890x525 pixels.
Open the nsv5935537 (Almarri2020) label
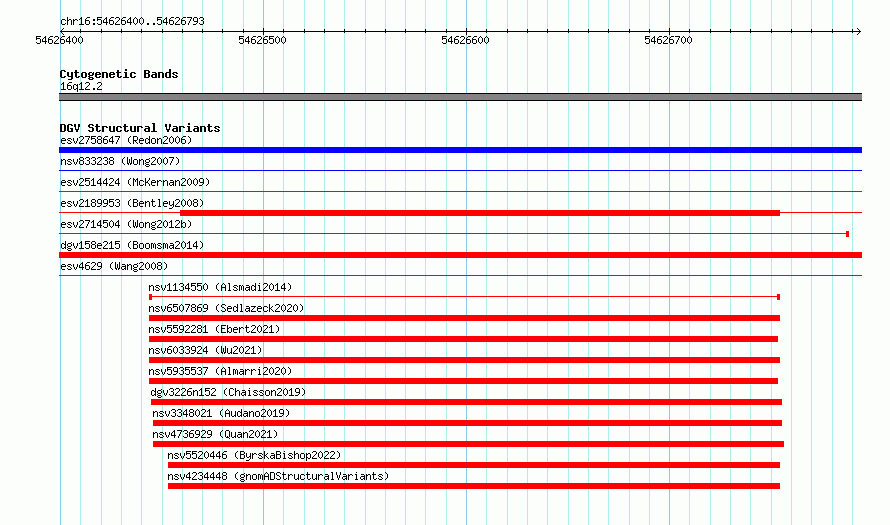click(220, 371)
